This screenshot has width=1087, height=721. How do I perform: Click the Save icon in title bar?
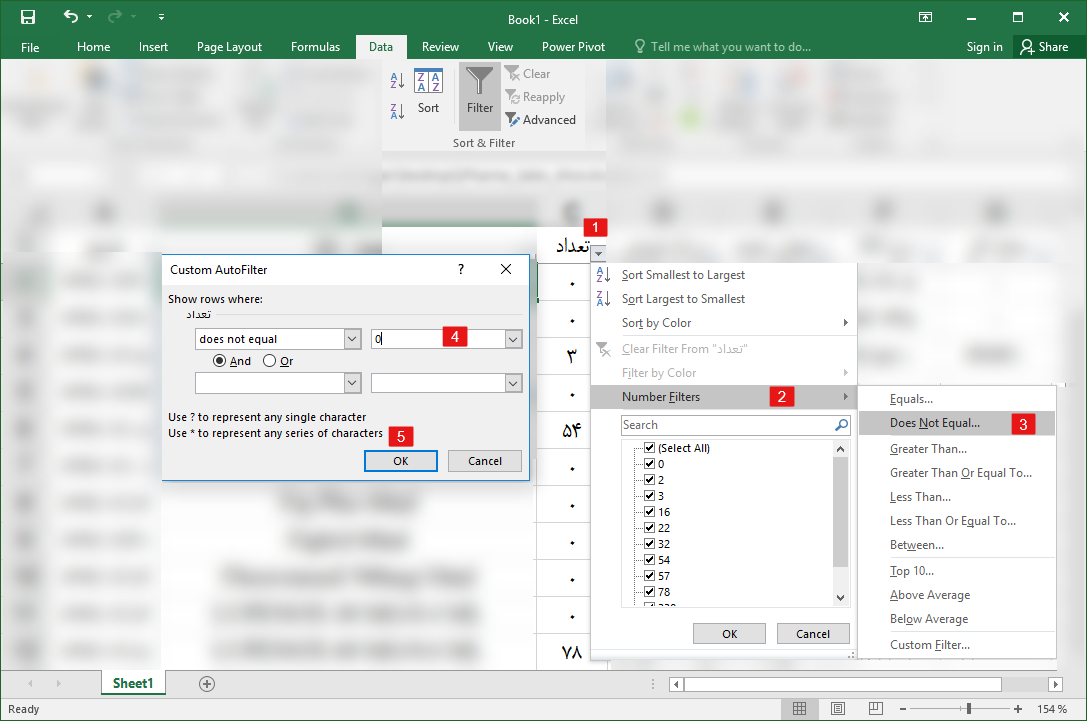tap(28, 17)
